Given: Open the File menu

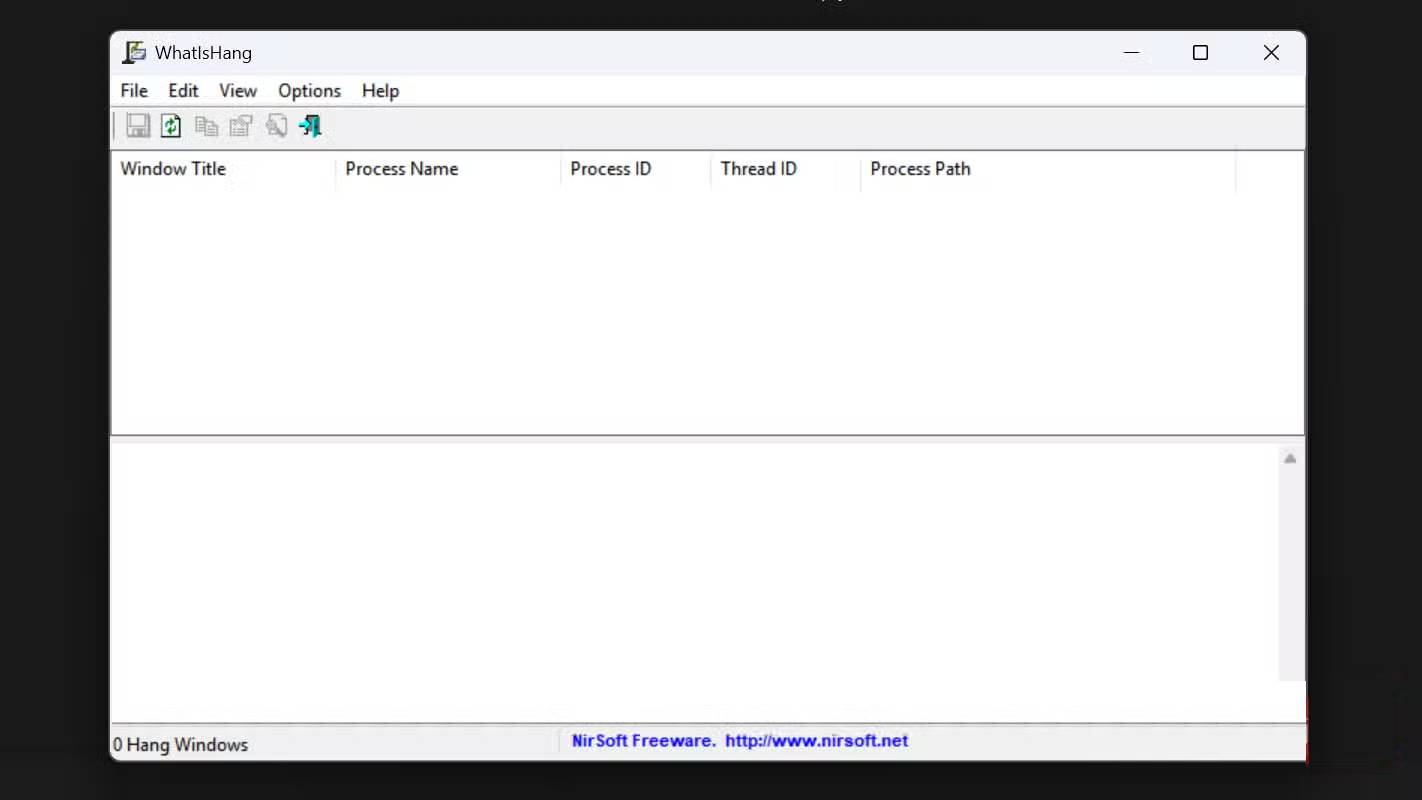Looking at the screenshot, I should coord(134,90).
